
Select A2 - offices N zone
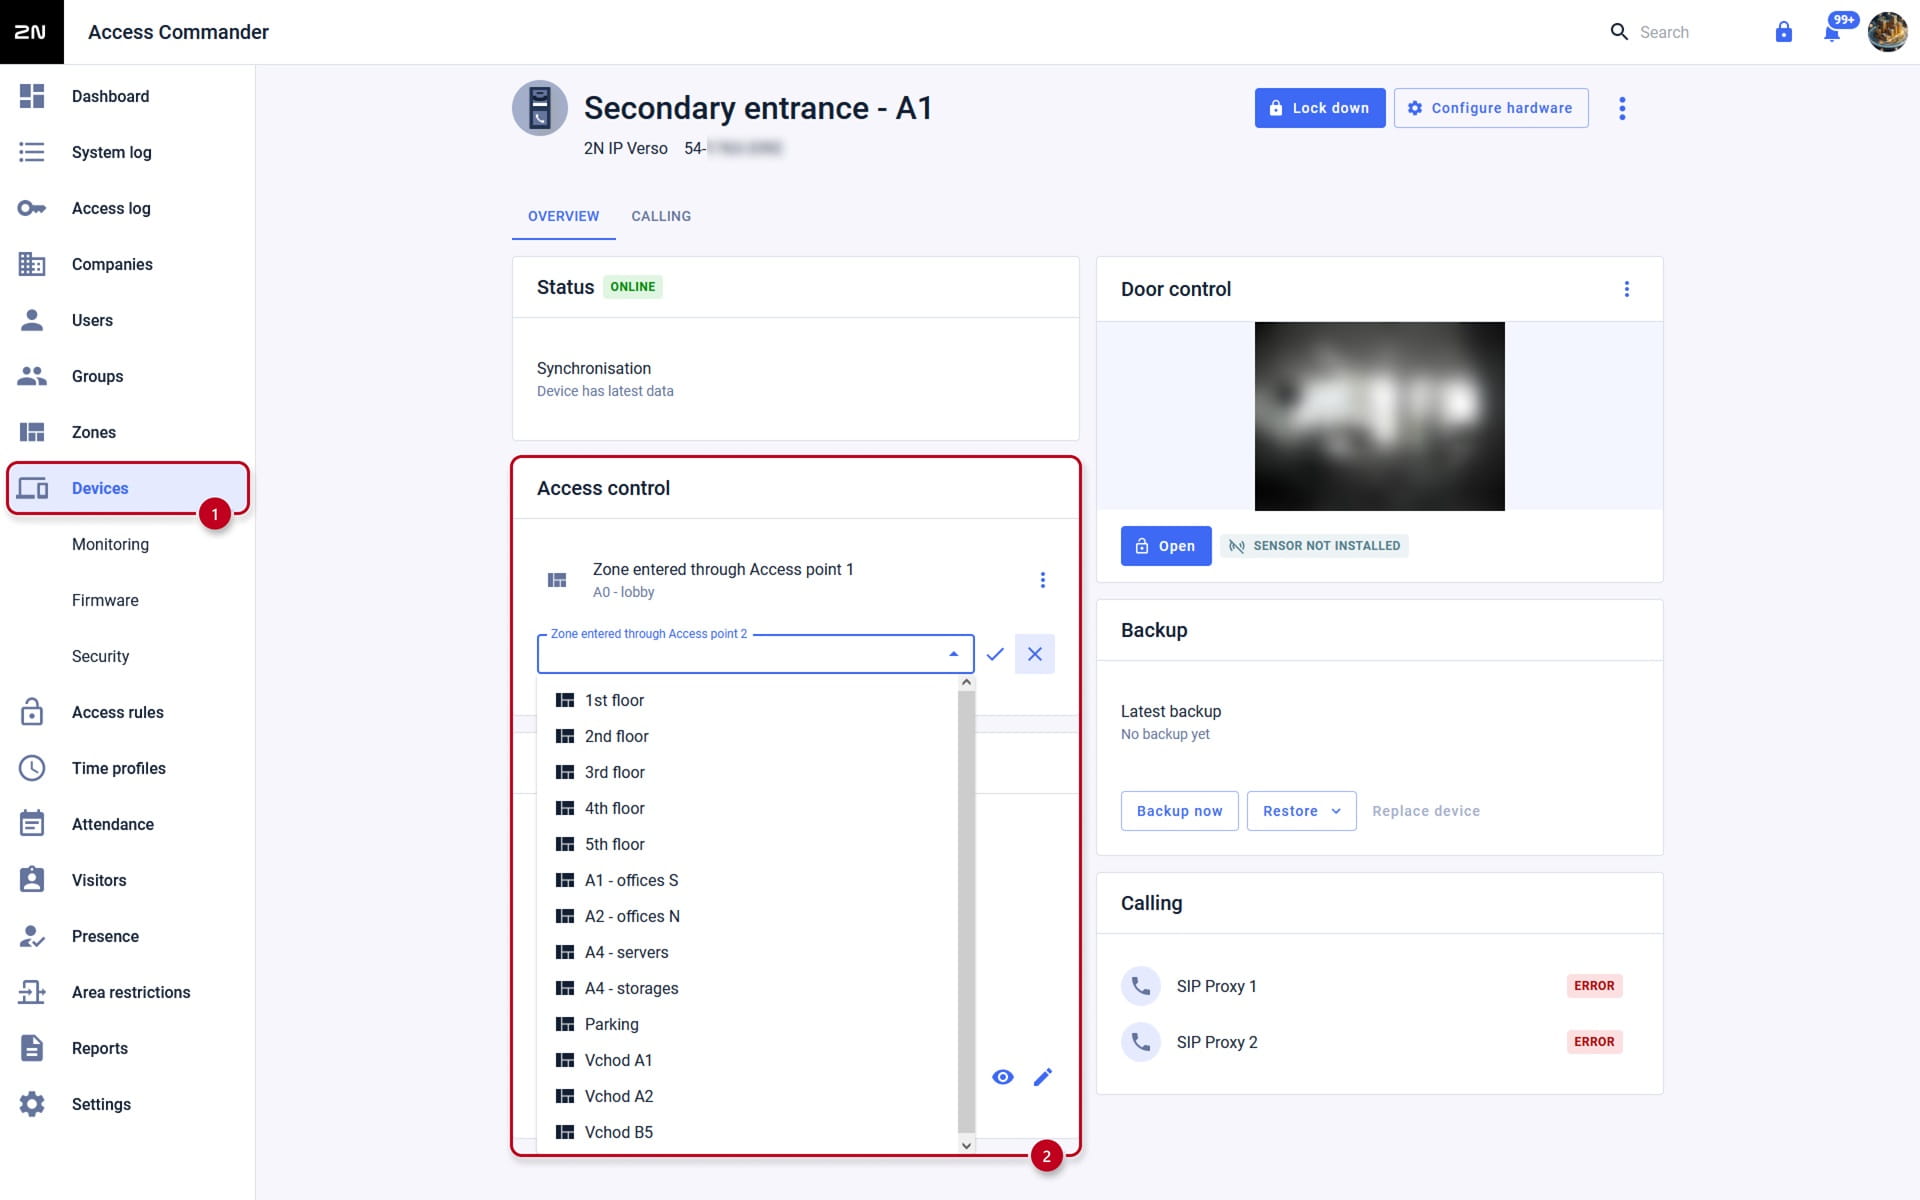click(x=747, y=916)
